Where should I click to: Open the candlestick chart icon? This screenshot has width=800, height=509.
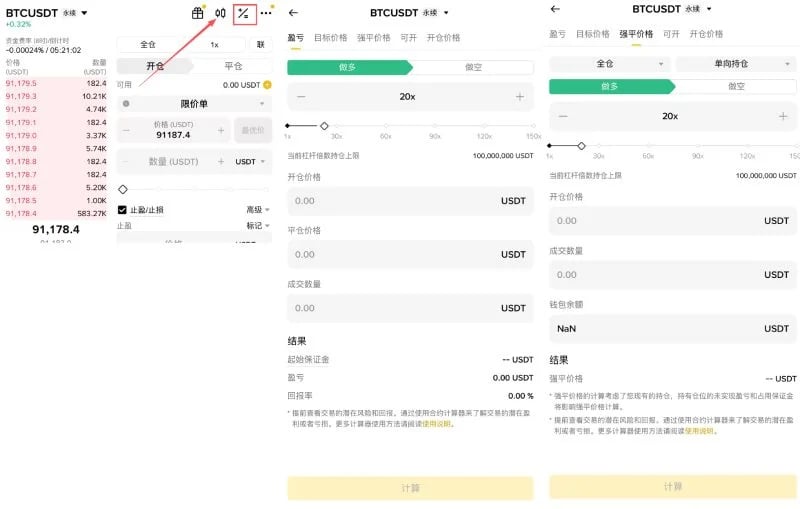click(220, 13)
